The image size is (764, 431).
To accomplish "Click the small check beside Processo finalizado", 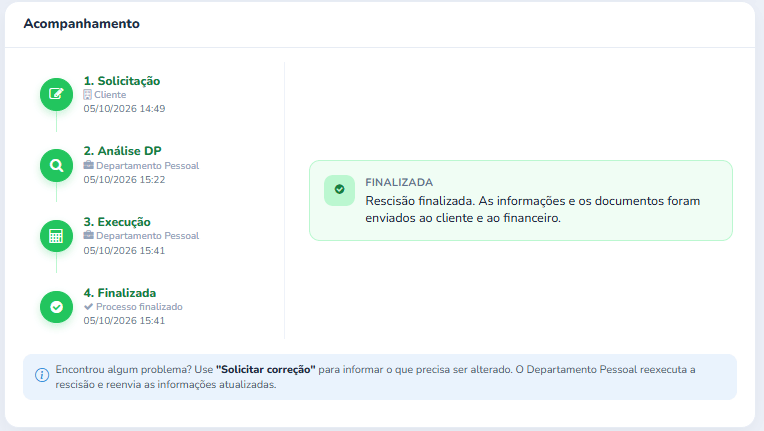I will point(88,306).
